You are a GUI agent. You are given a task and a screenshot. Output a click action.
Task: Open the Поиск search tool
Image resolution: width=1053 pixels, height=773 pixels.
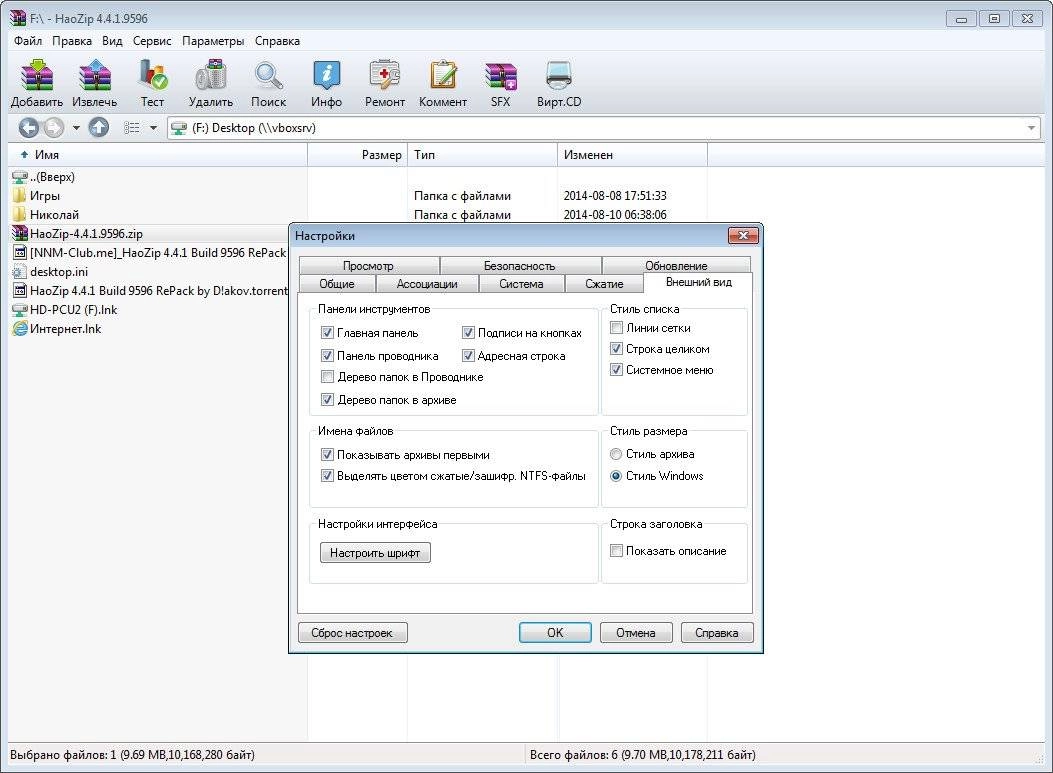pyautogui.click(x=269, y=75)
